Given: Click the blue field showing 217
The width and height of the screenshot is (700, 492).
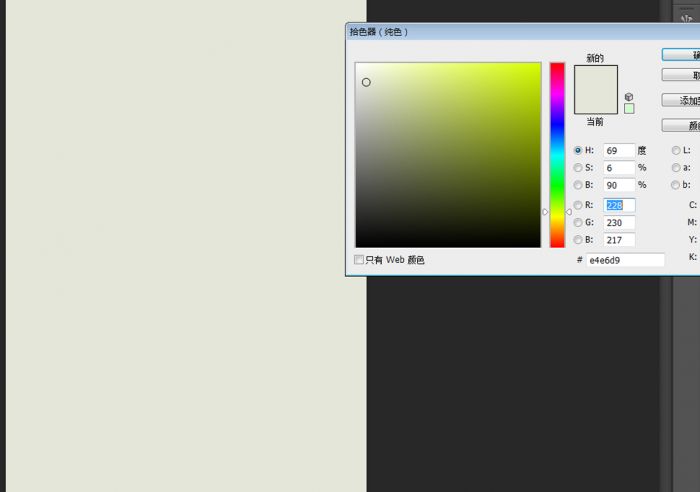Looking at the screenshot, I should 619,240.
